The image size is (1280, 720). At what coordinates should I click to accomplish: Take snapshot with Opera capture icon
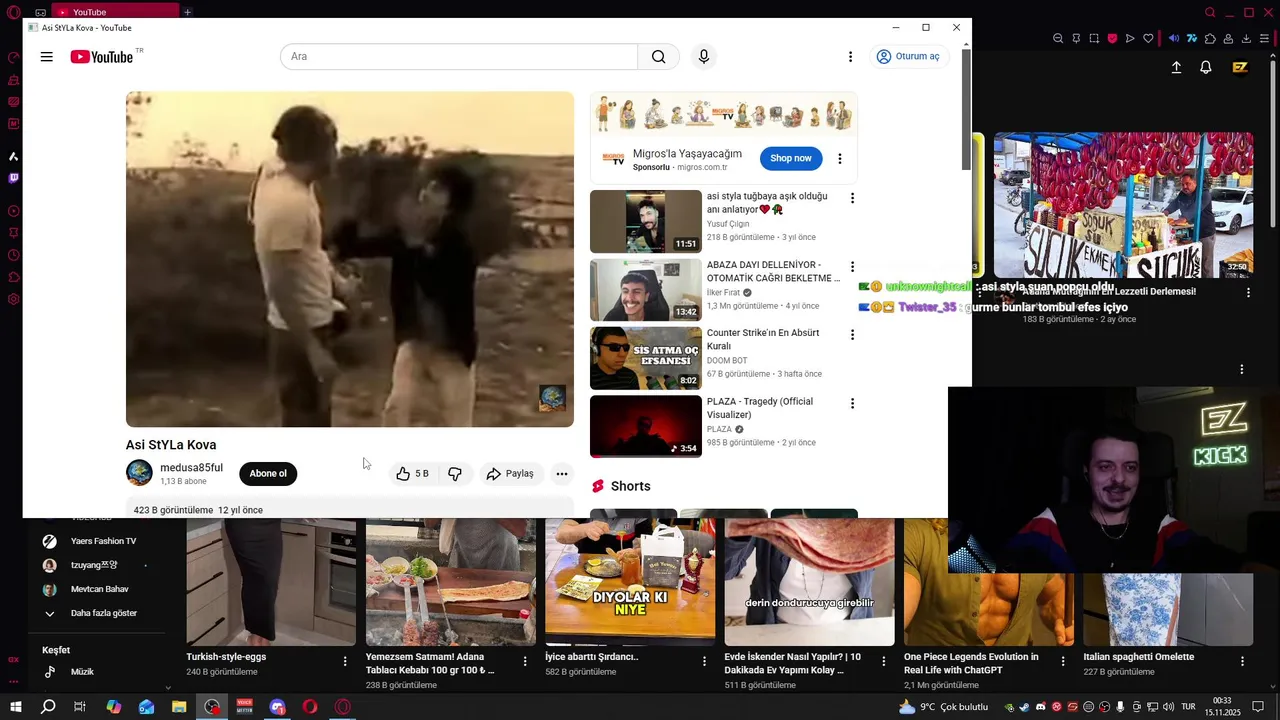click(x=1094, y=39)
